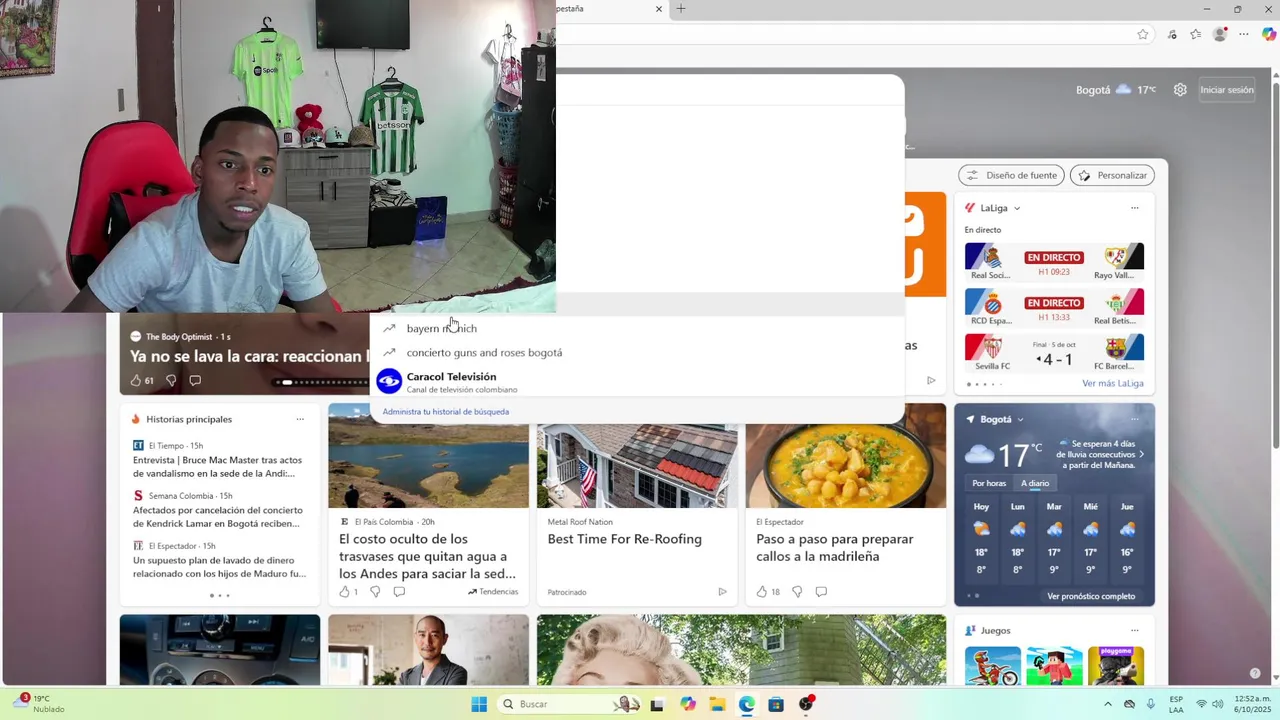This screenshot has width=1280, height=720.
Task: Open Sevilla FC 4-1 FC Barcelona result
Action: (1054, 352)
